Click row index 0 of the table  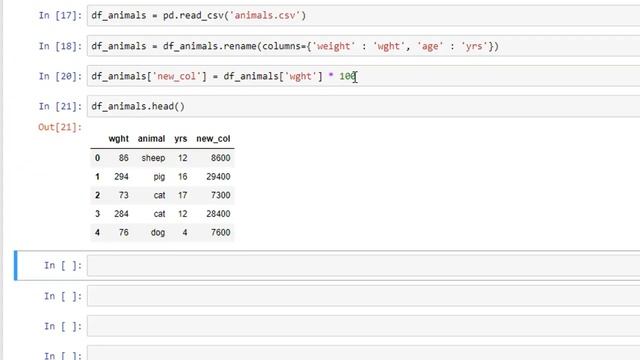[97, 158]
